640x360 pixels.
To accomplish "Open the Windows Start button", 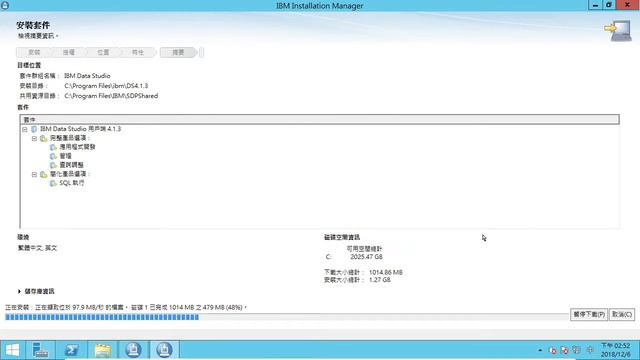I will tap(12, 350).
